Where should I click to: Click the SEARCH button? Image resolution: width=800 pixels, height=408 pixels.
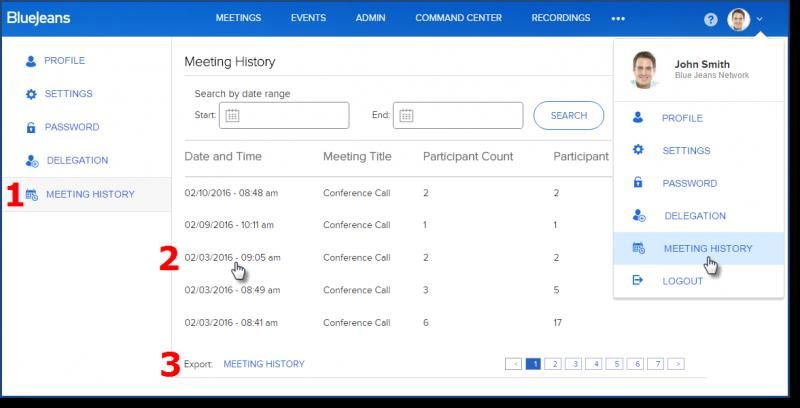click(569, 115)
